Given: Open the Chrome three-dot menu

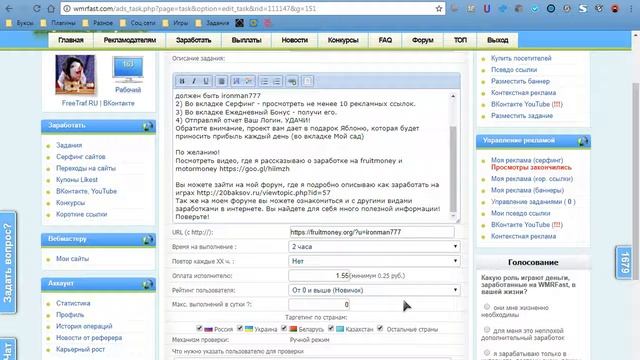Looking at the screenshot, I should tap(631, 9).
